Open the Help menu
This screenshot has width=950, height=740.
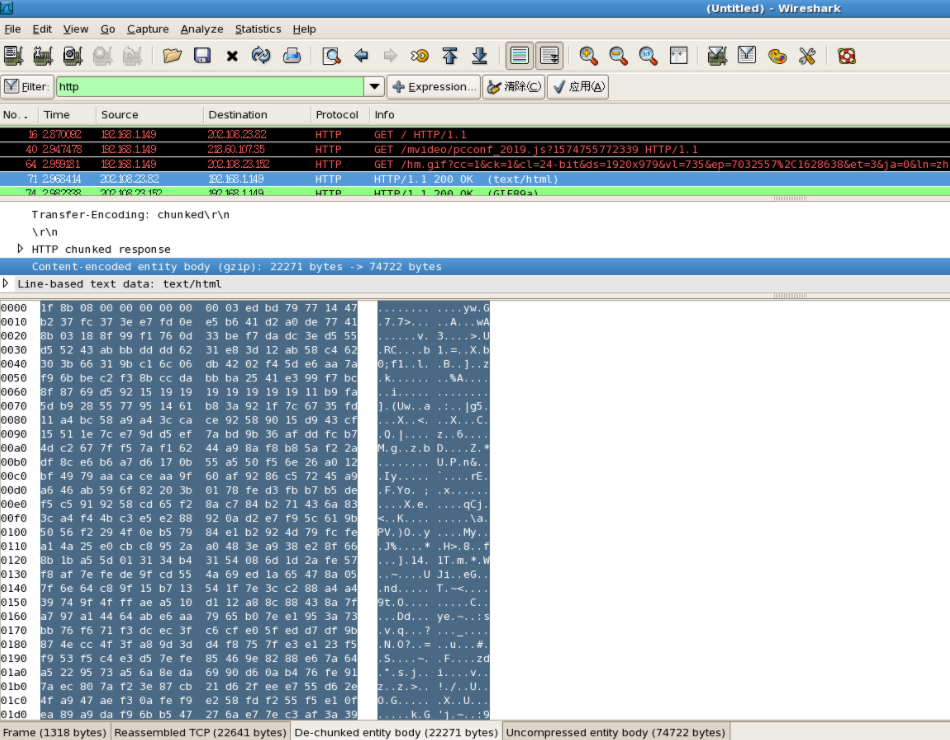pyautogui.click(x=304, y=28)
